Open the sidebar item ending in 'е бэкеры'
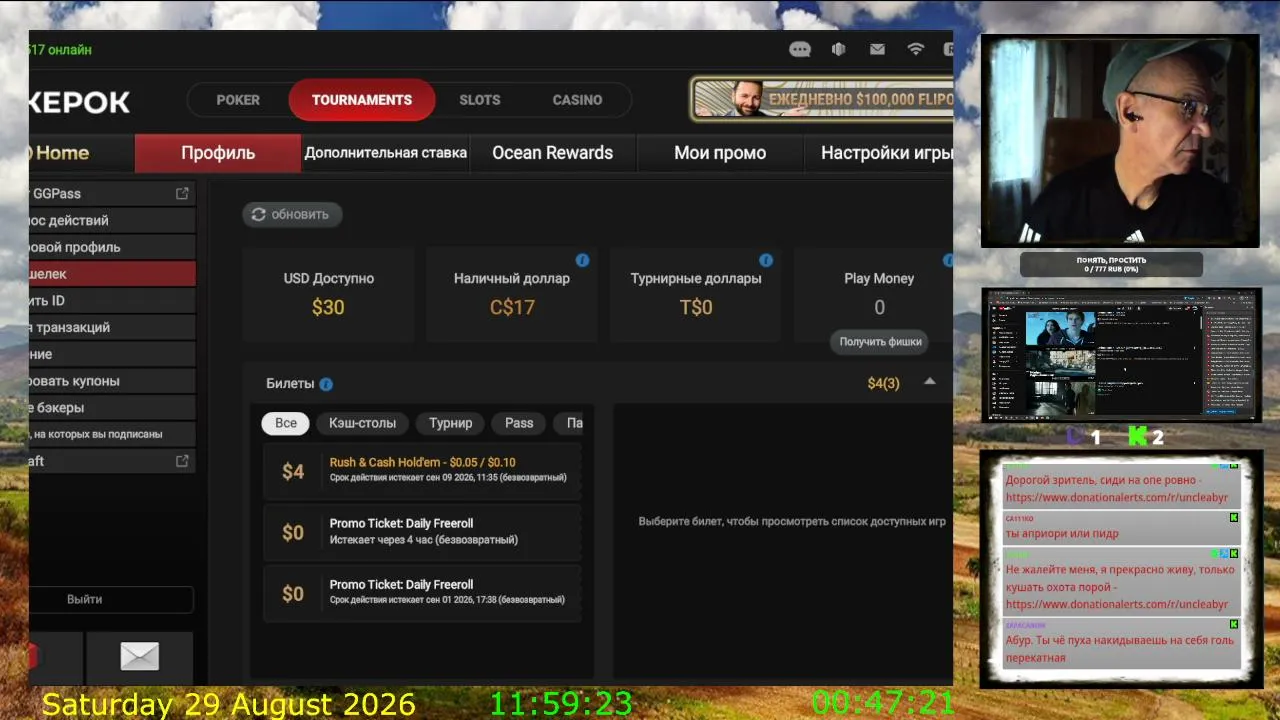Image resolution: width=1280 pixels, height=720 pixels. point(112,407)
